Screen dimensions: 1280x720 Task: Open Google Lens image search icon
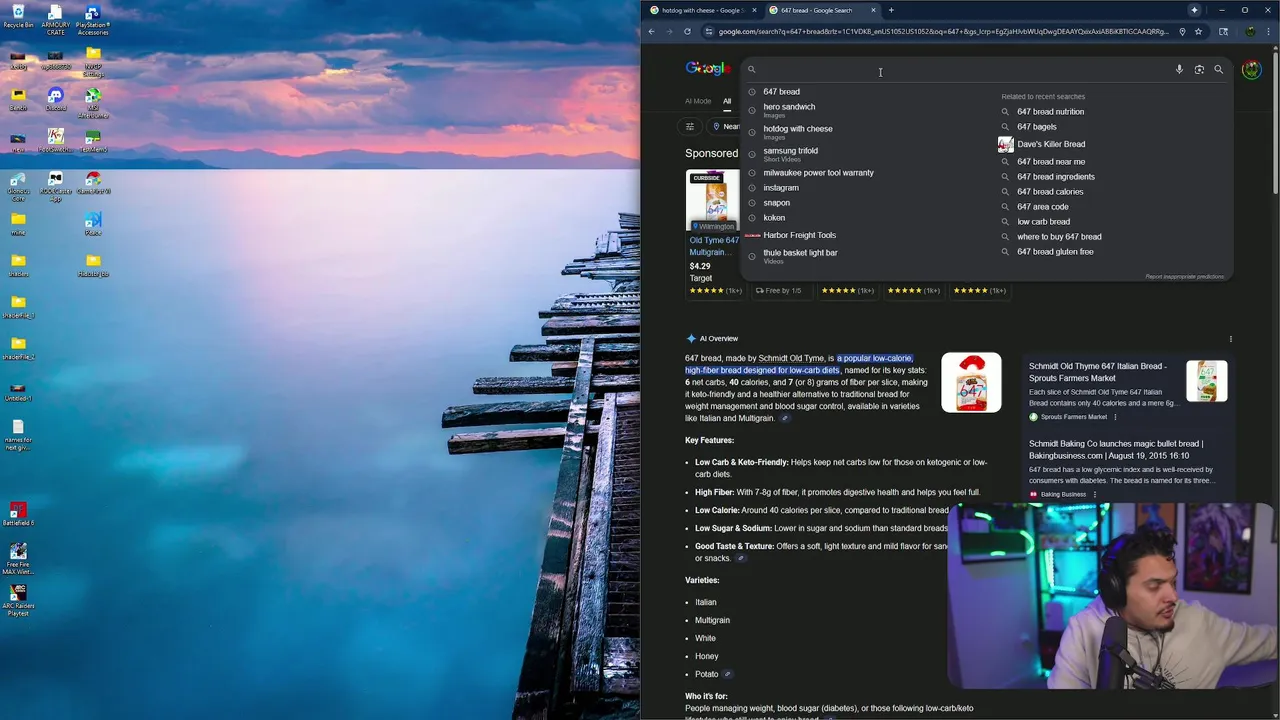(1199, 69)
